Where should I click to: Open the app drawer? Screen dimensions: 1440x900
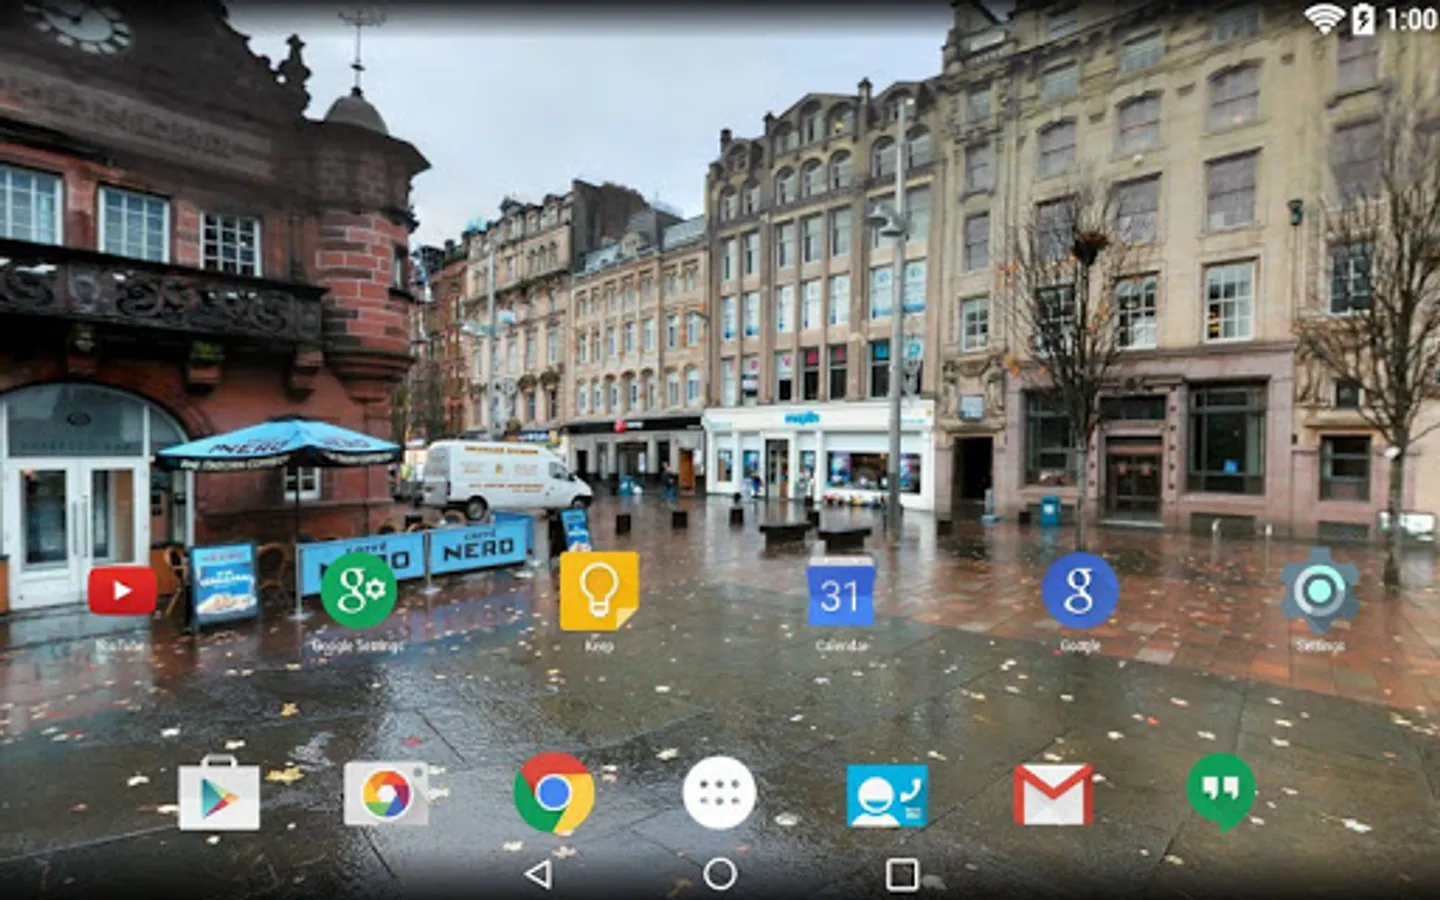click(720, 793)
